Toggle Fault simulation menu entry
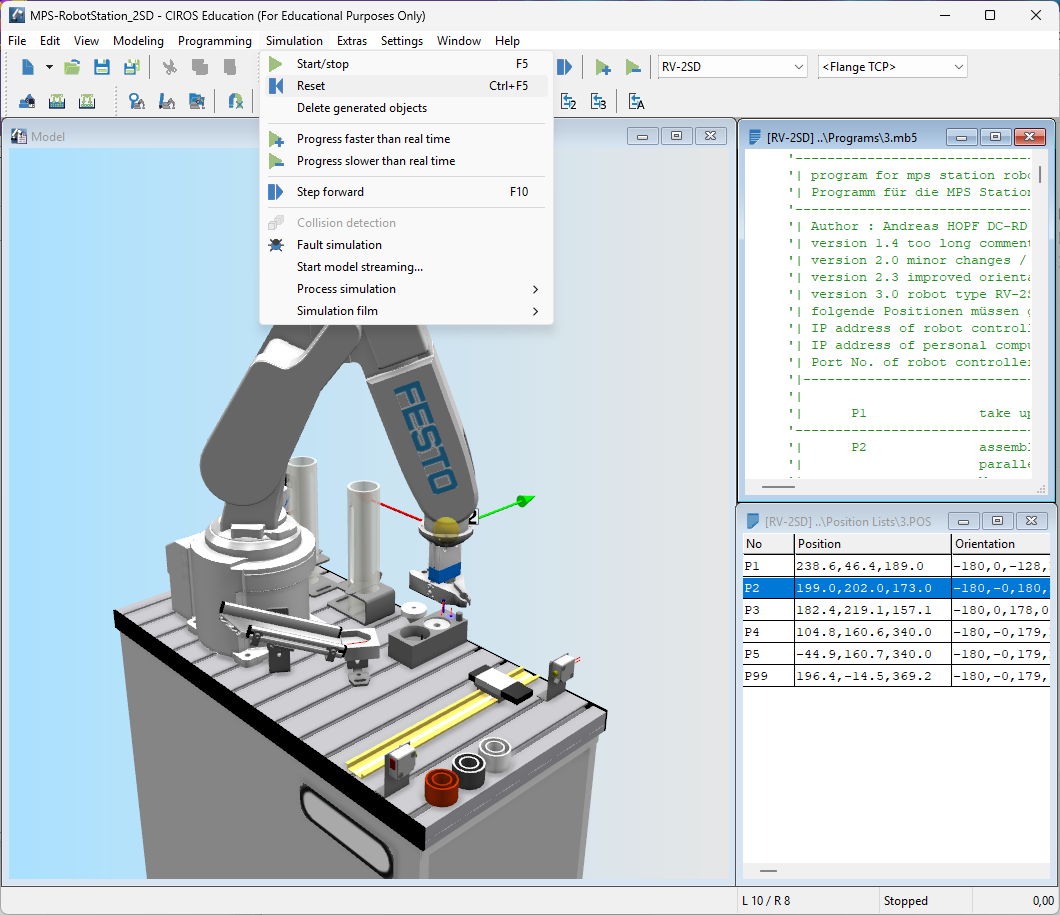Viewport: 1060px width, 915px height. point(406,245)
